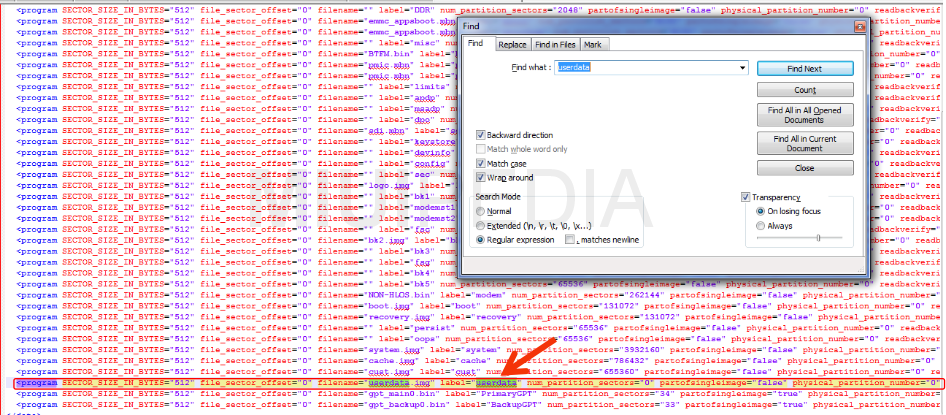Click label="misc" in the XML
946x415 pixels.
410,43
